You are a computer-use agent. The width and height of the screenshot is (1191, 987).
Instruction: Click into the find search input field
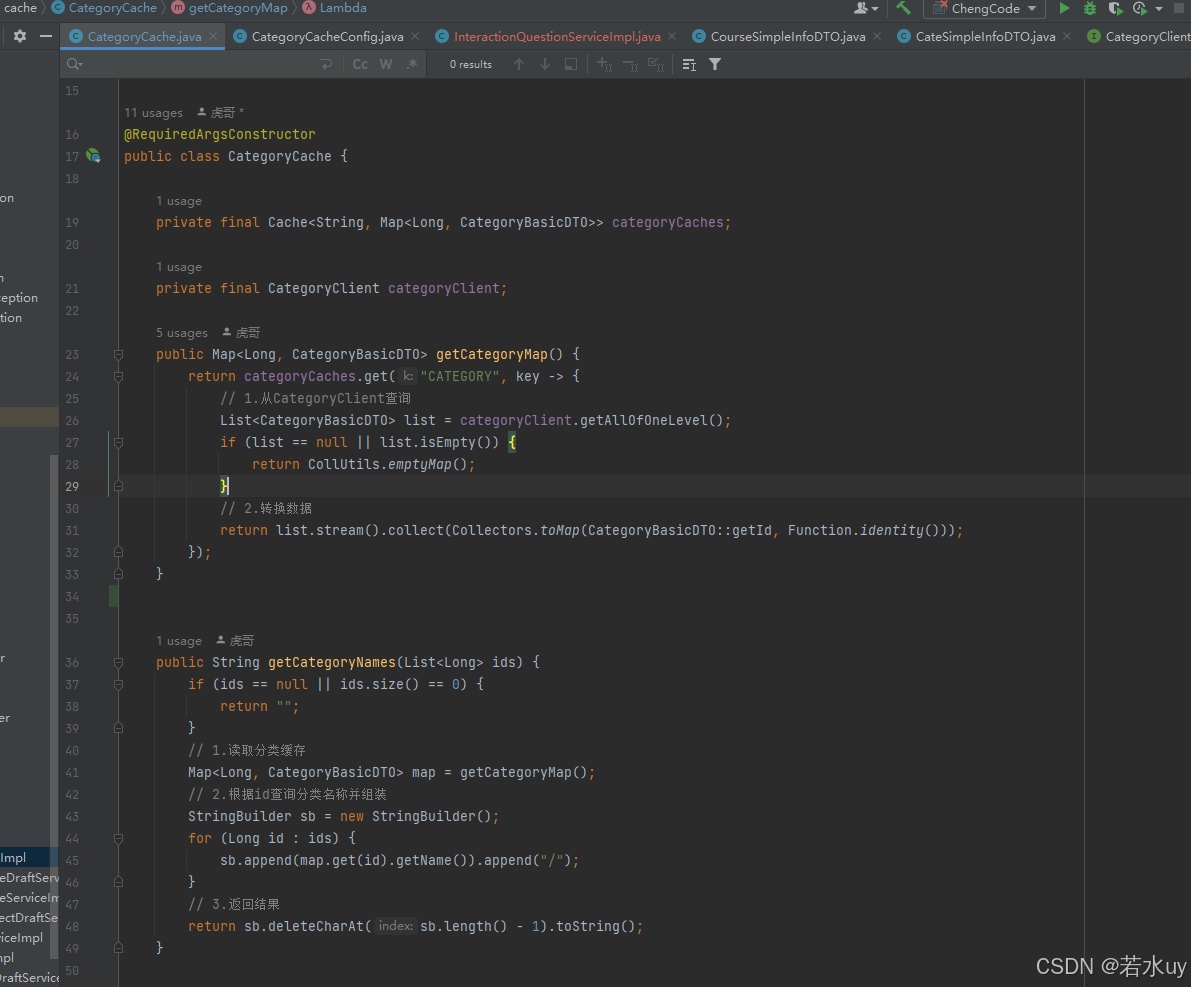tap(199, 65)
